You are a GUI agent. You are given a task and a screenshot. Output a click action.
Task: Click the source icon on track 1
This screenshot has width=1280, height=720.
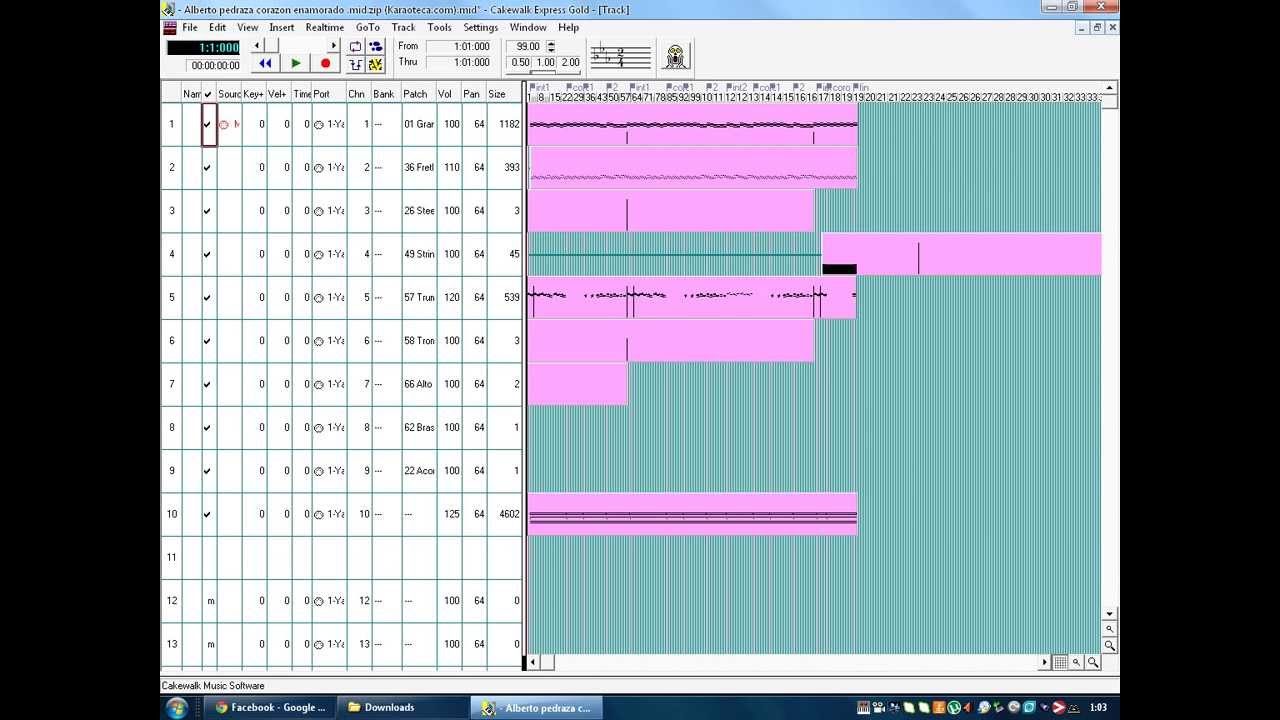point(224,125)
